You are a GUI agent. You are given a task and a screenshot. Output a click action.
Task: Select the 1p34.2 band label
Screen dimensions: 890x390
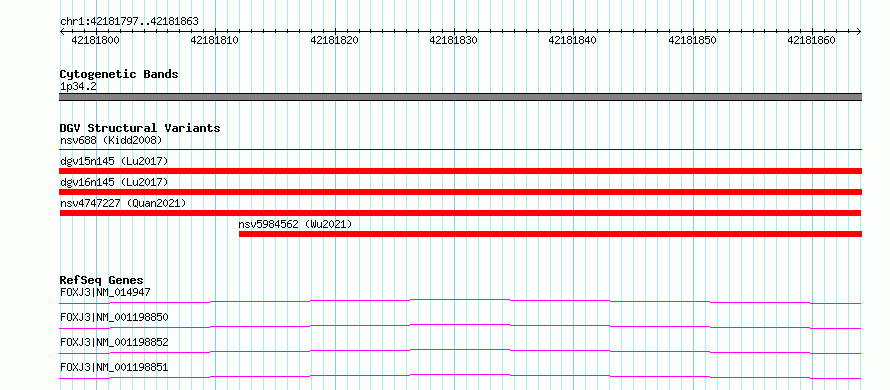pos(78,87)
